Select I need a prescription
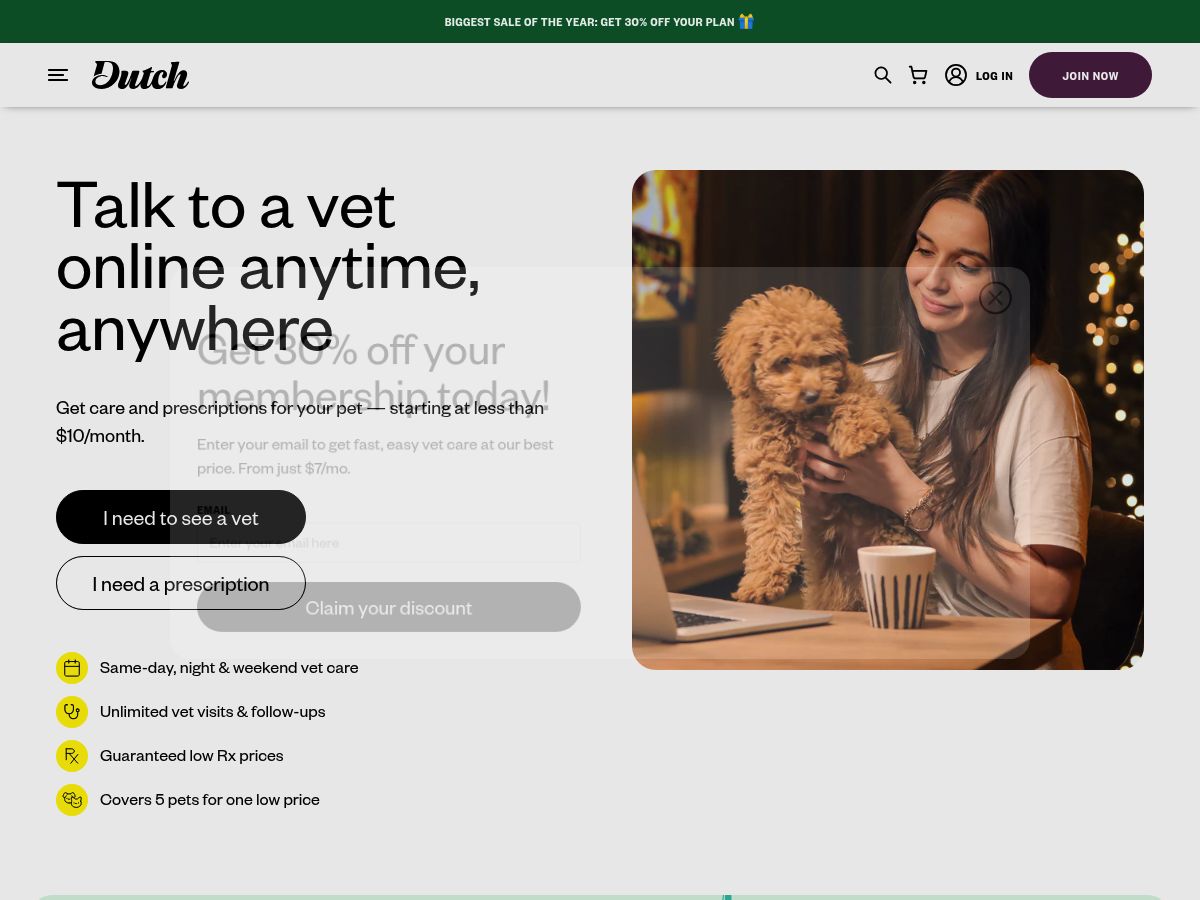 (x=181, y=583)
